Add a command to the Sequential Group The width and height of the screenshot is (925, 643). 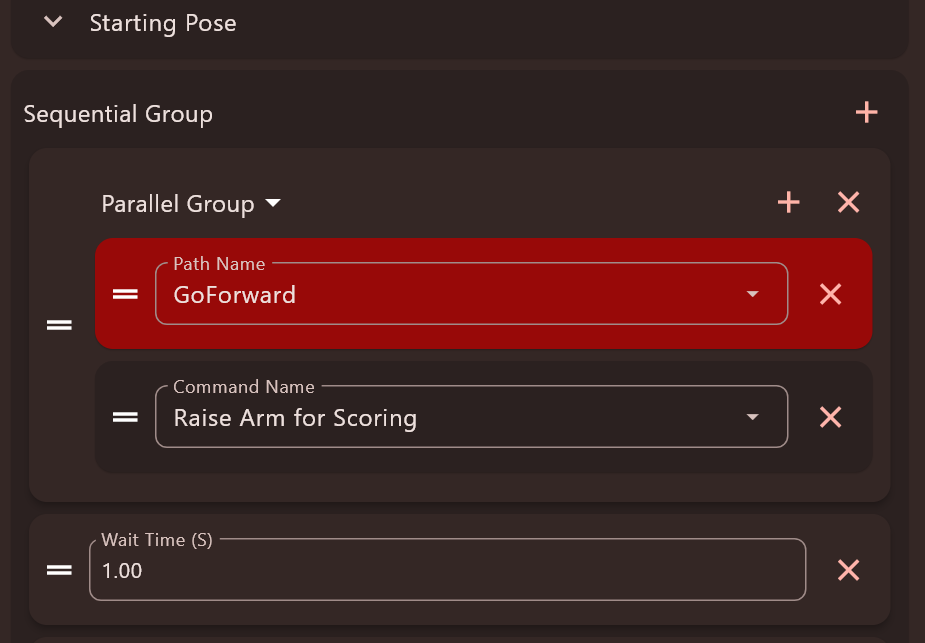866,112
